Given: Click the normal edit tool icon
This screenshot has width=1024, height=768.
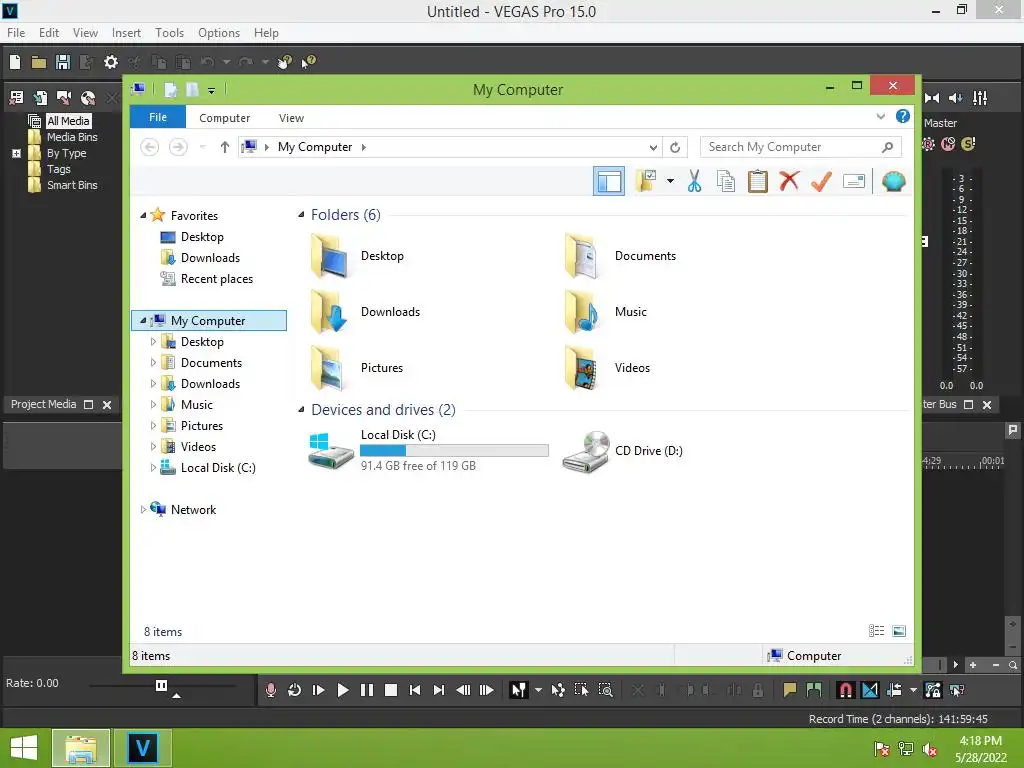Looking at the screenshot, I should click(x=519, y=690).
